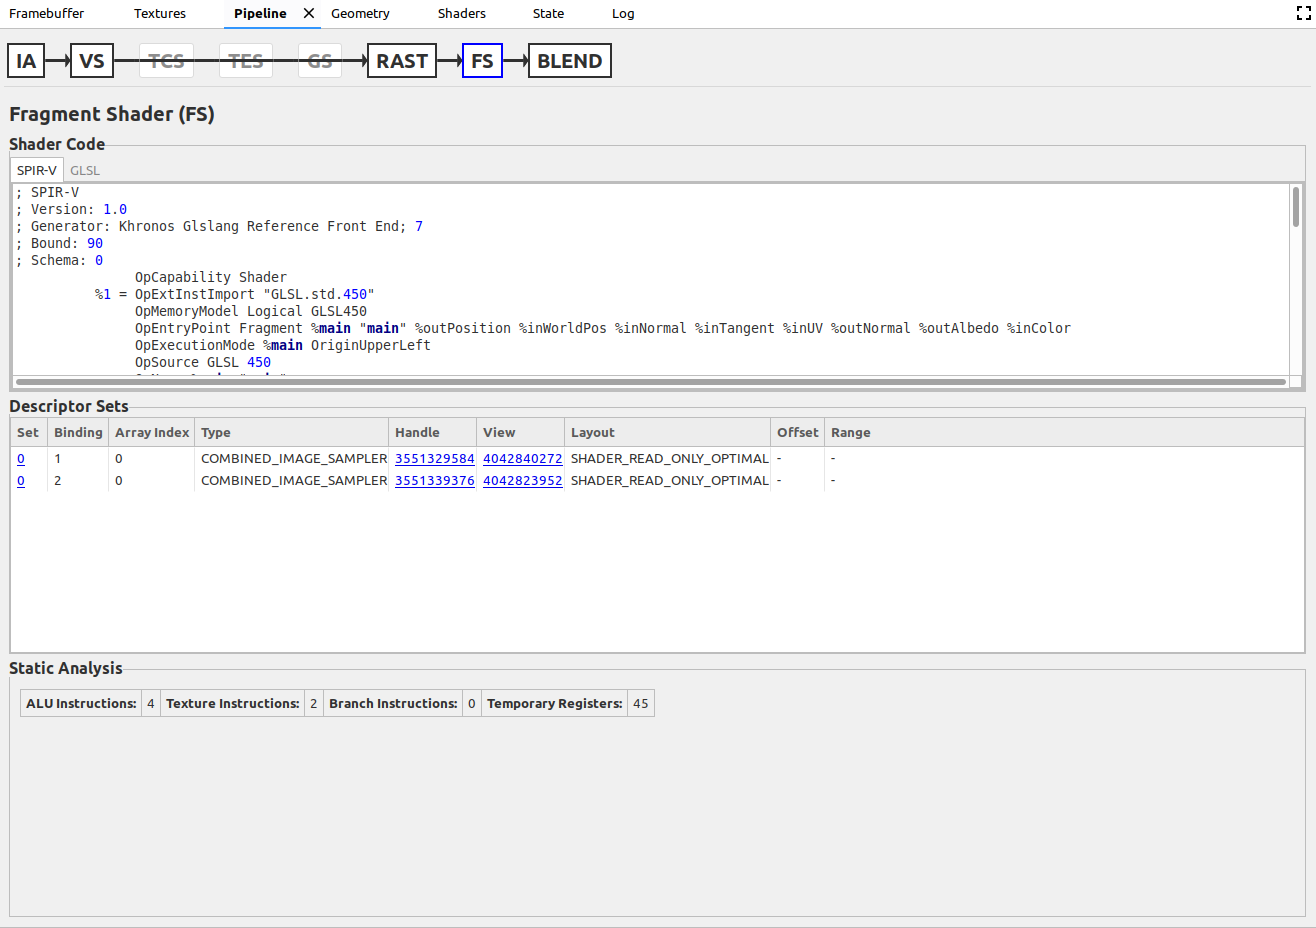Screen dimensions: 1316x928
Task: Sort descriptor sets by Layout column header
Action: 593,433
